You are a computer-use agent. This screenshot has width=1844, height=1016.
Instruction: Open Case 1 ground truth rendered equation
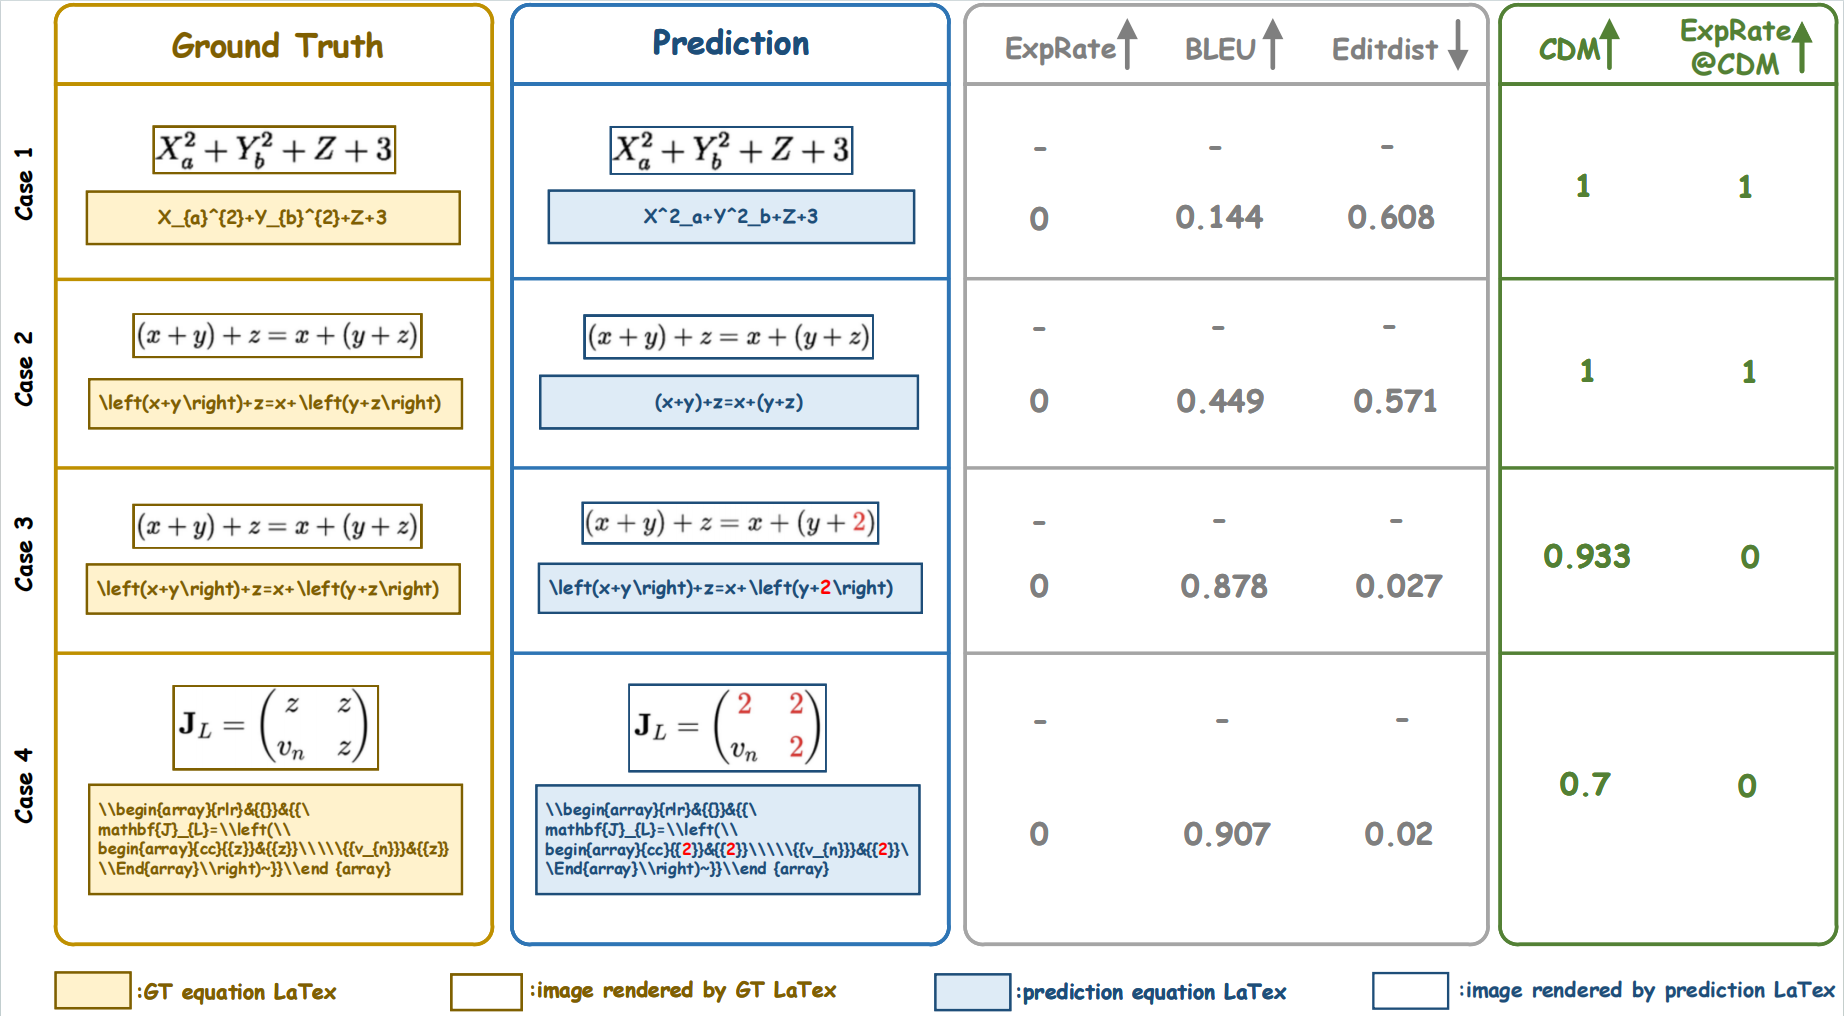[x=274, y=150]
